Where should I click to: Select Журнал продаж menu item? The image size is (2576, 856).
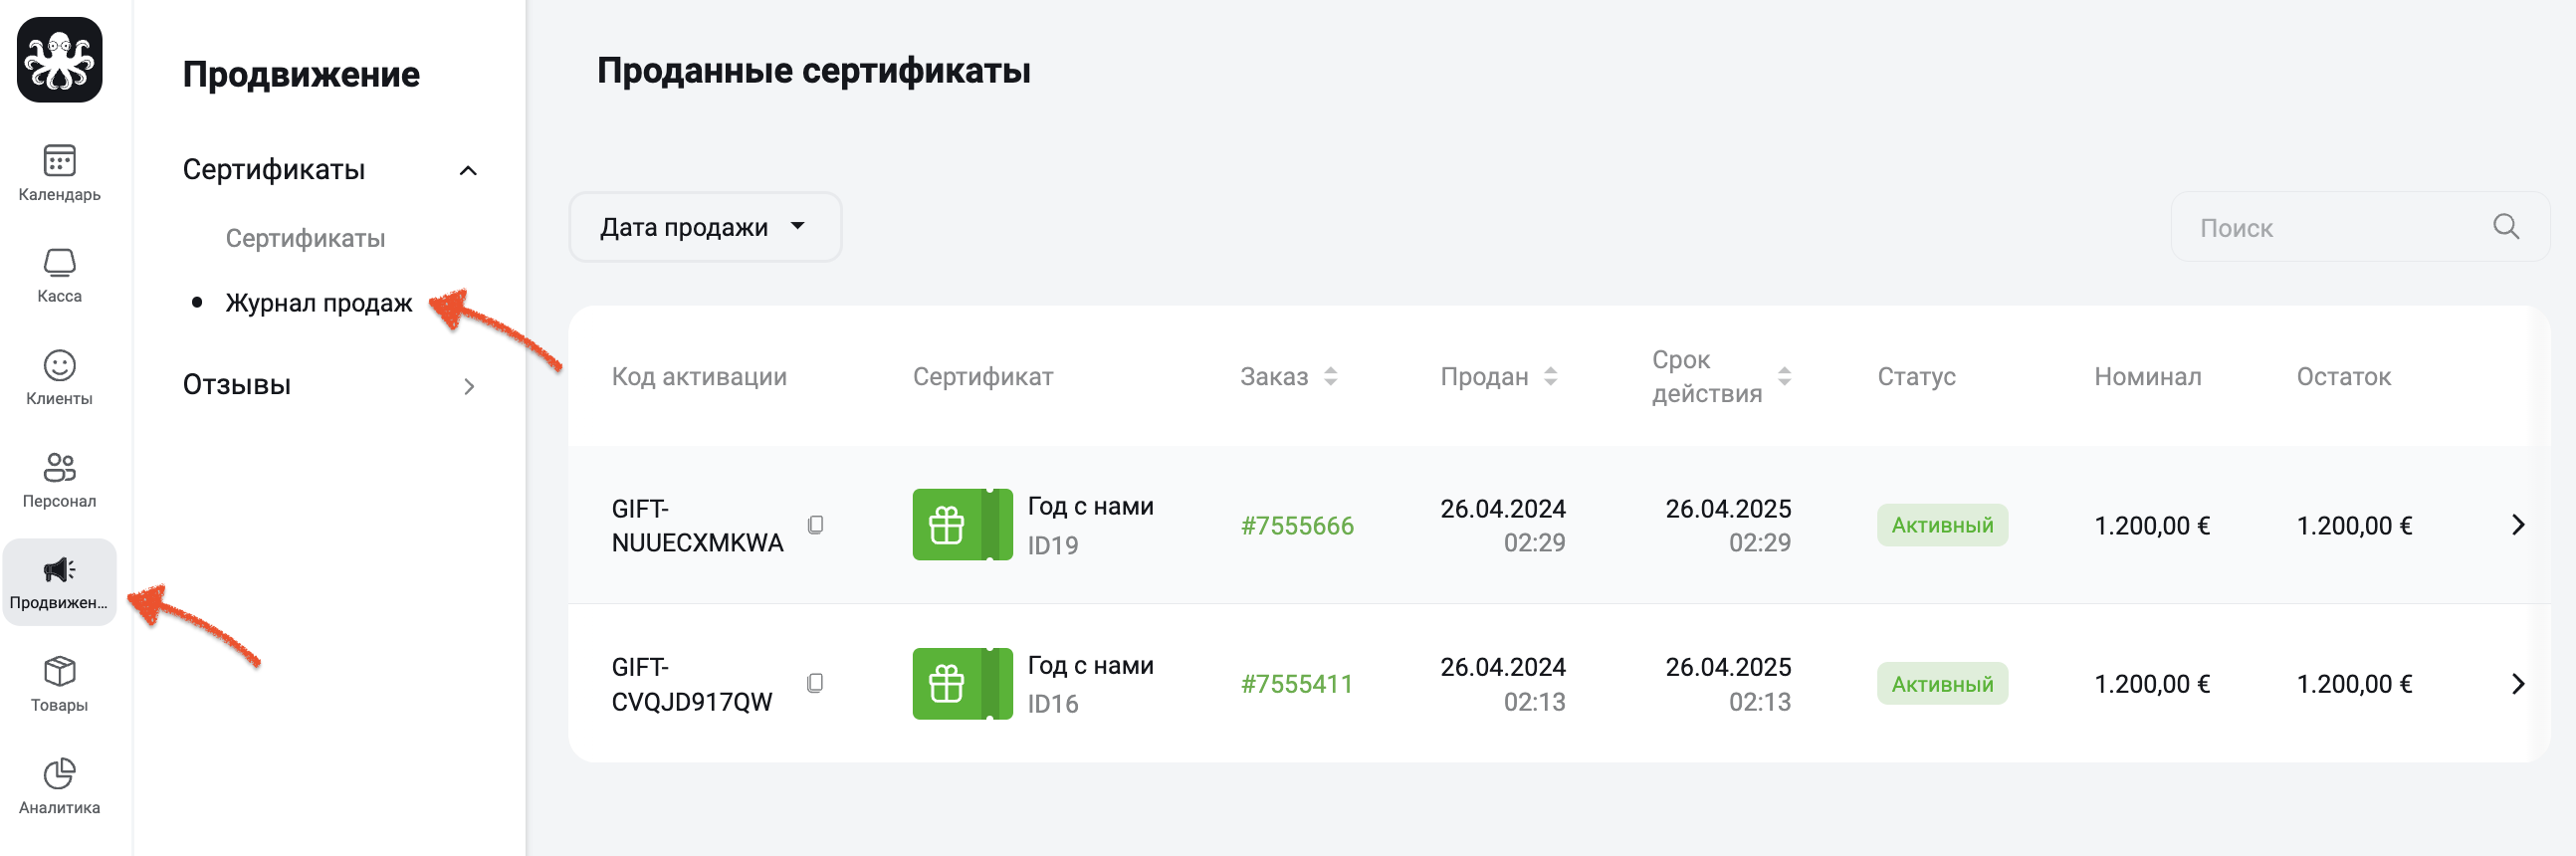pos(318,303)
